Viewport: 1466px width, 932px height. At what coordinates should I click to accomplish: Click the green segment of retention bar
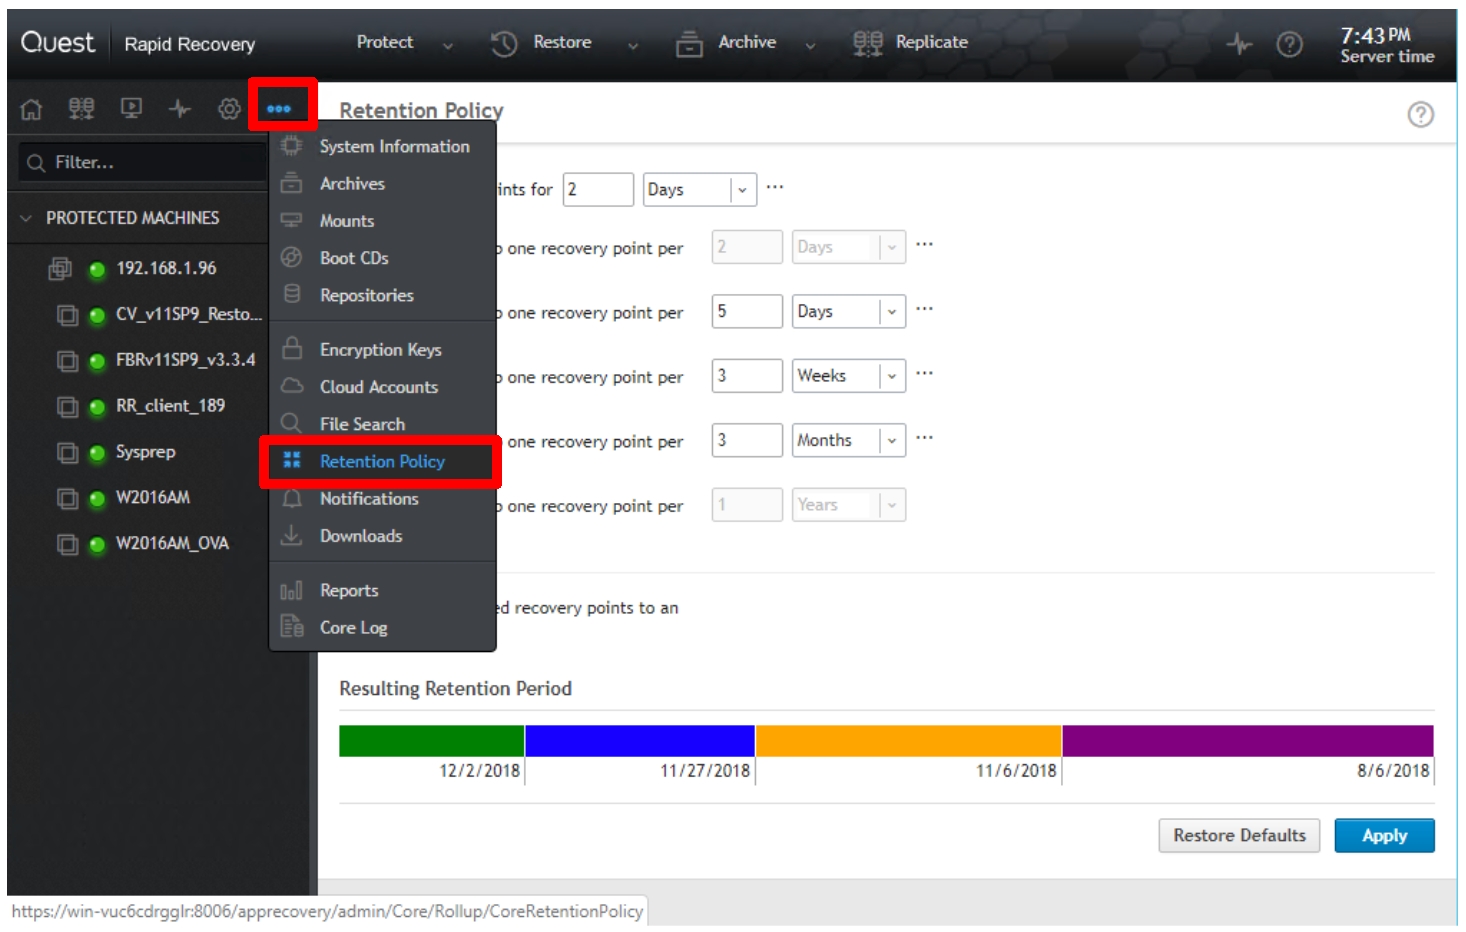pos(432,741)
